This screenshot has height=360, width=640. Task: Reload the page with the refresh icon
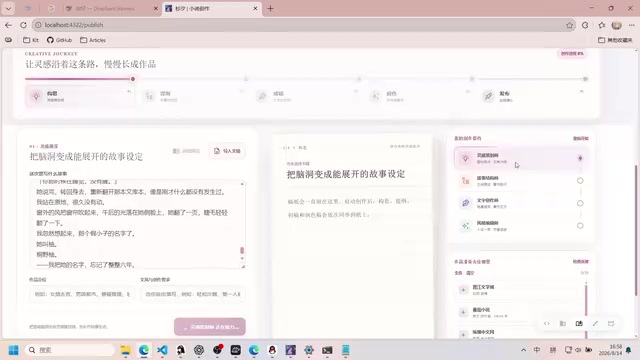(x=23, y=25)
